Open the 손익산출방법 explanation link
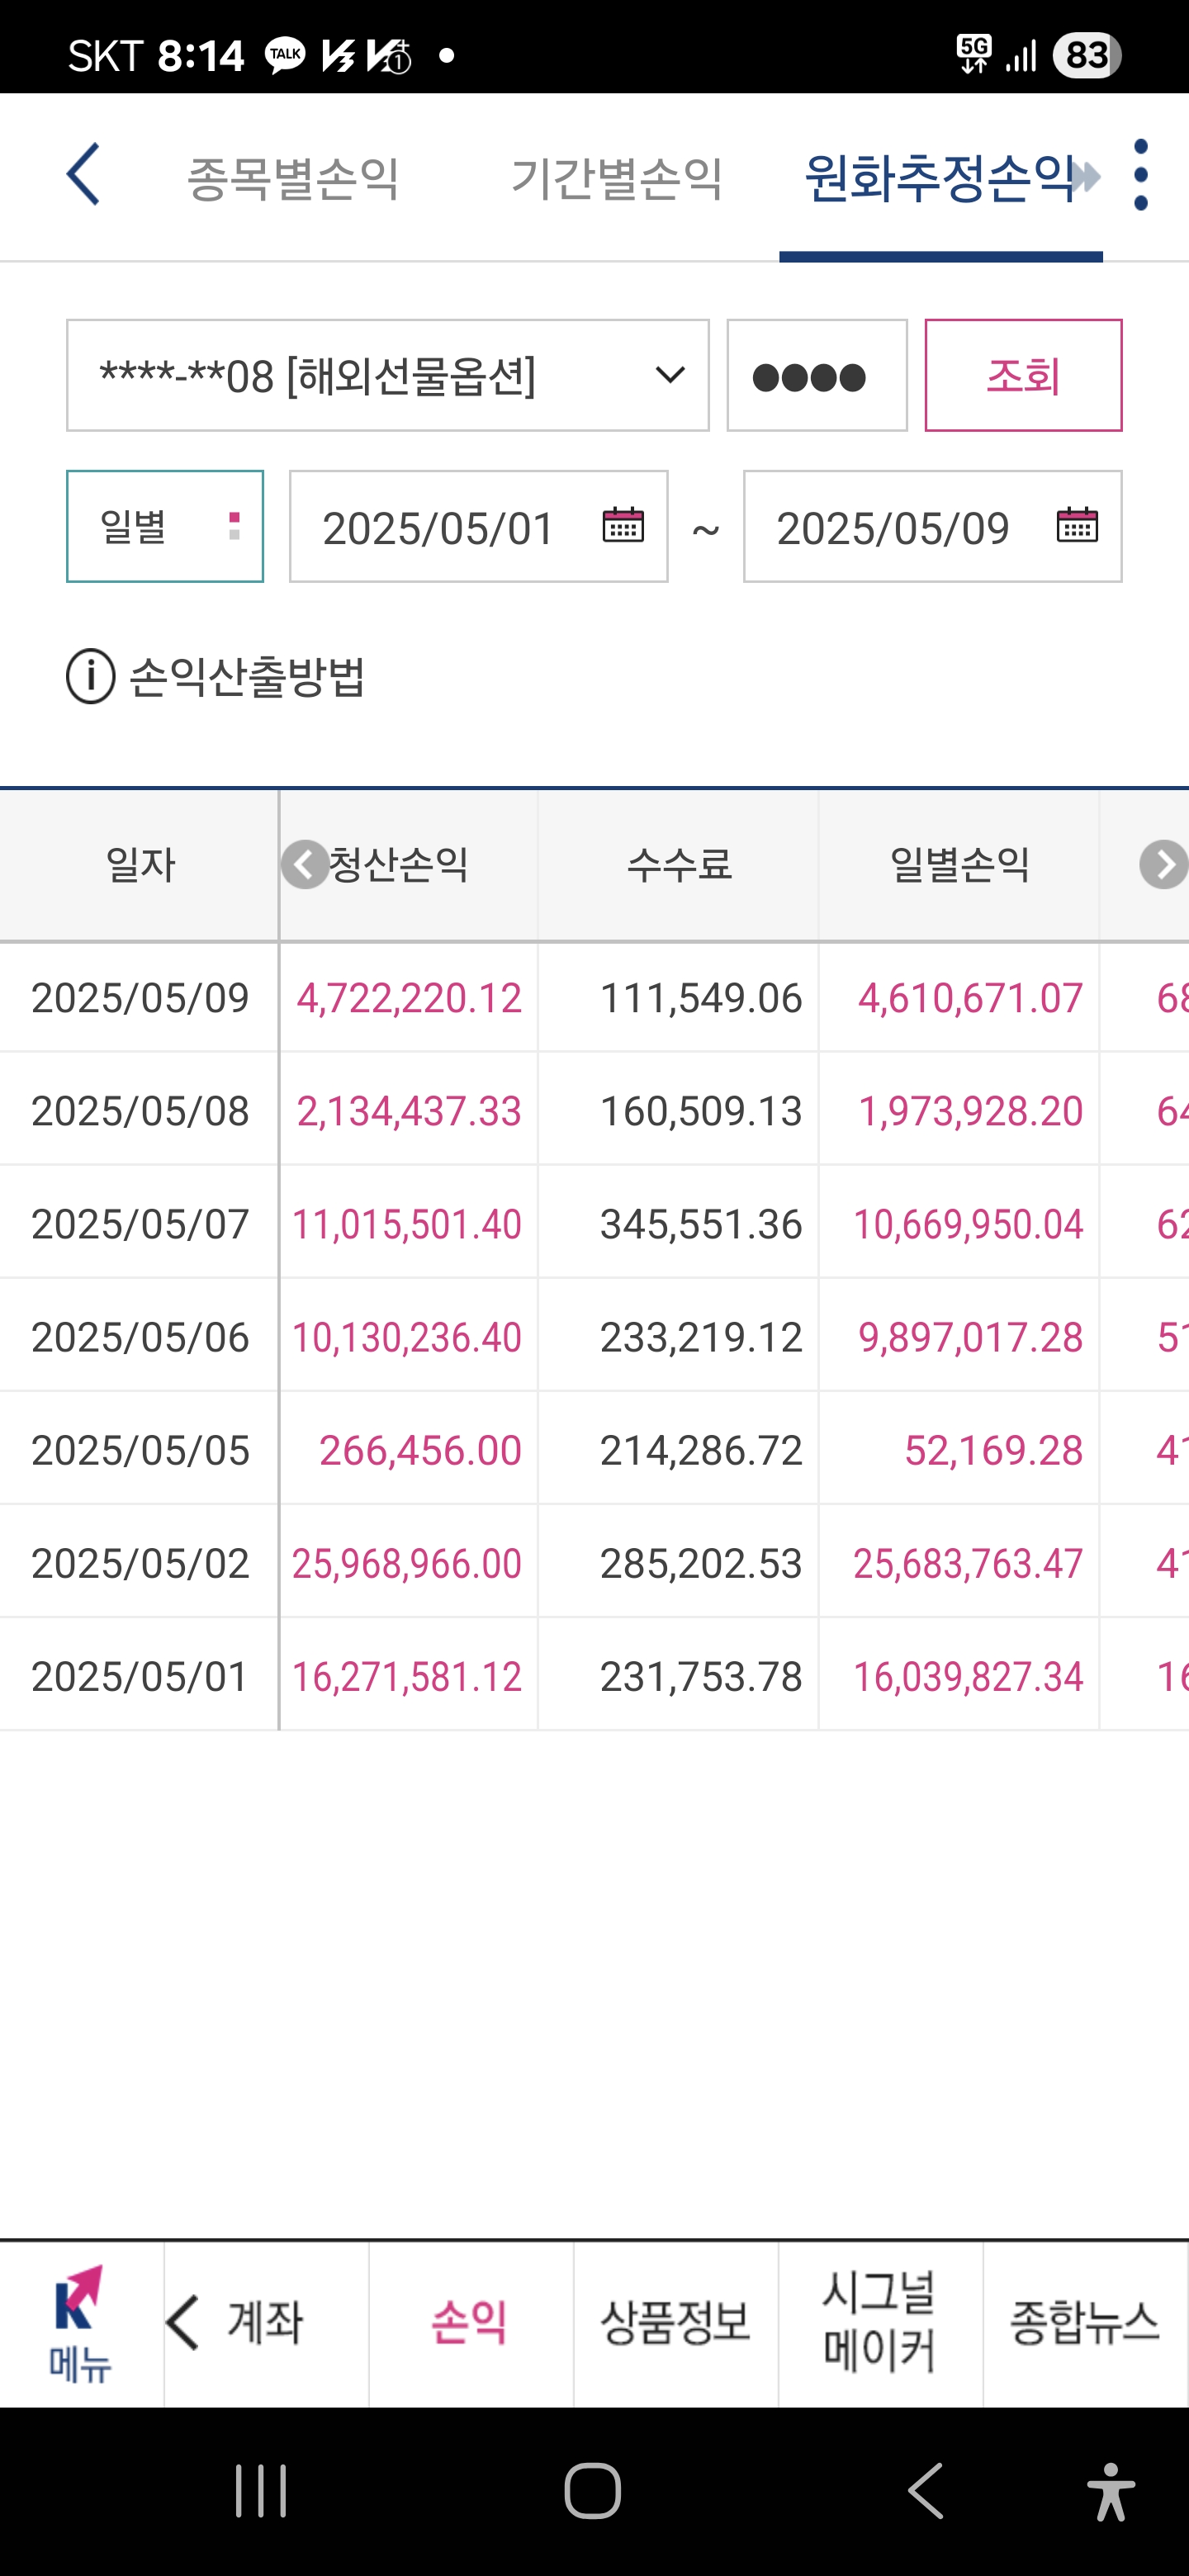 point(247,677)
